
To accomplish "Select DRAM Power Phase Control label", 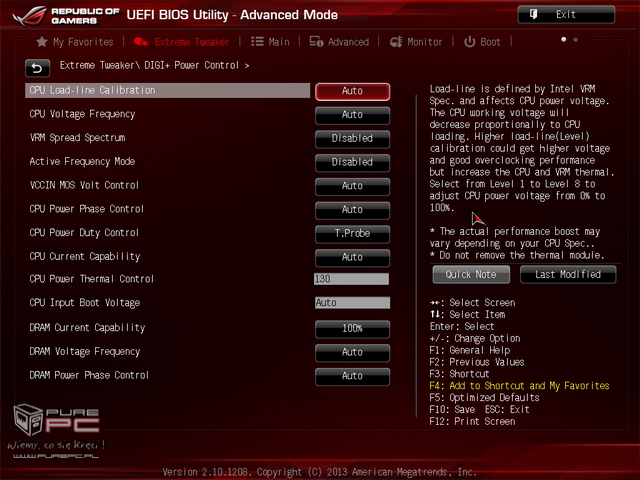I will pyautogui.click(x=89, y=375).
